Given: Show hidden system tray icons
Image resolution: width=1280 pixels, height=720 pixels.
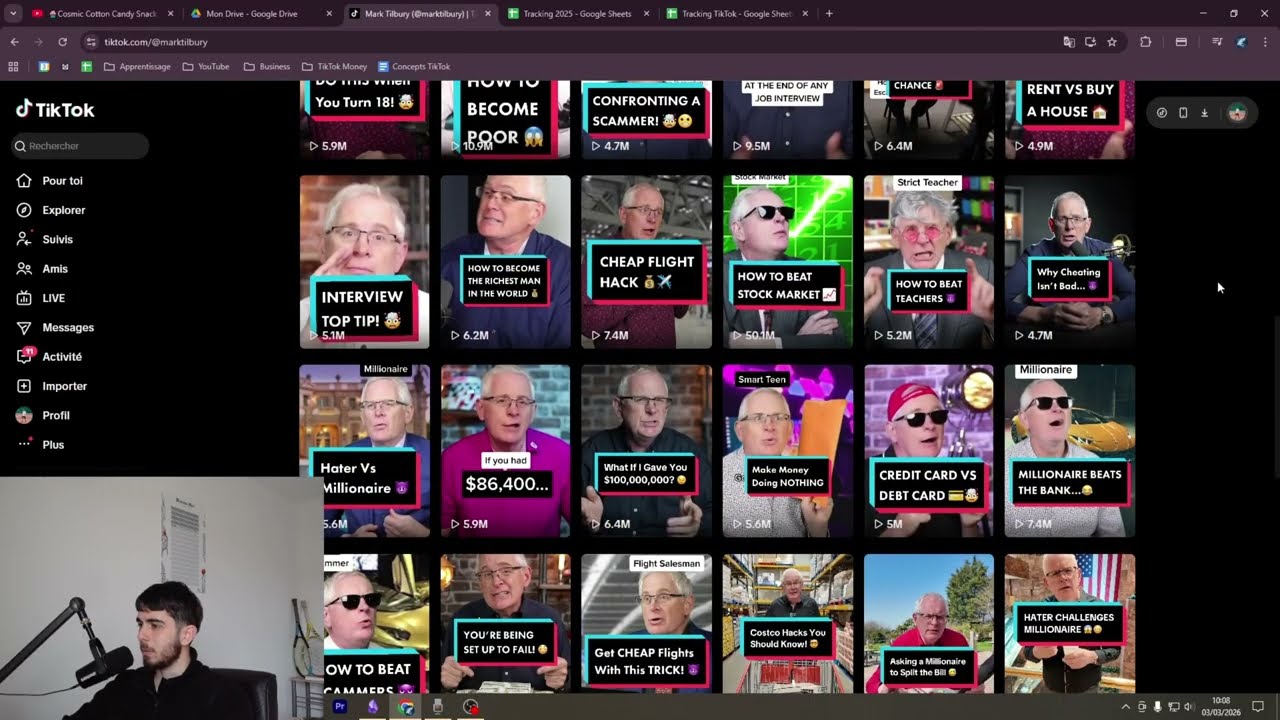Looking at the screenshot, I should (x=1125, y=706).
